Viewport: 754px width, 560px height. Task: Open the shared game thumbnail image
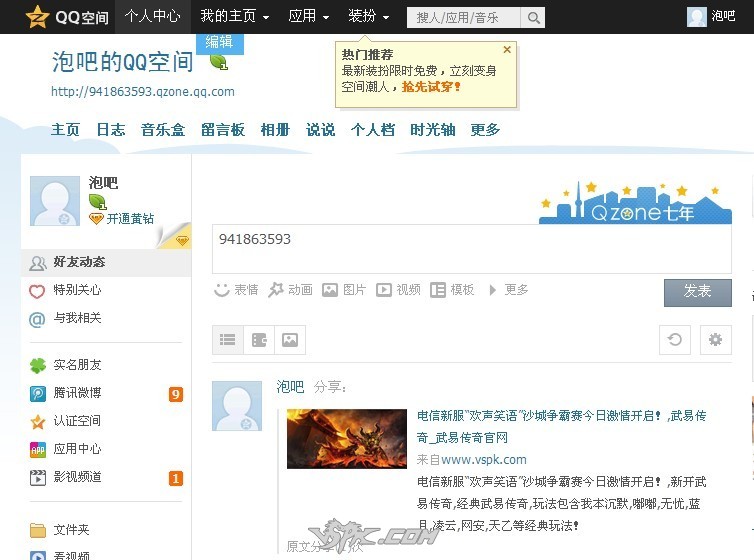tap(347, 439)
